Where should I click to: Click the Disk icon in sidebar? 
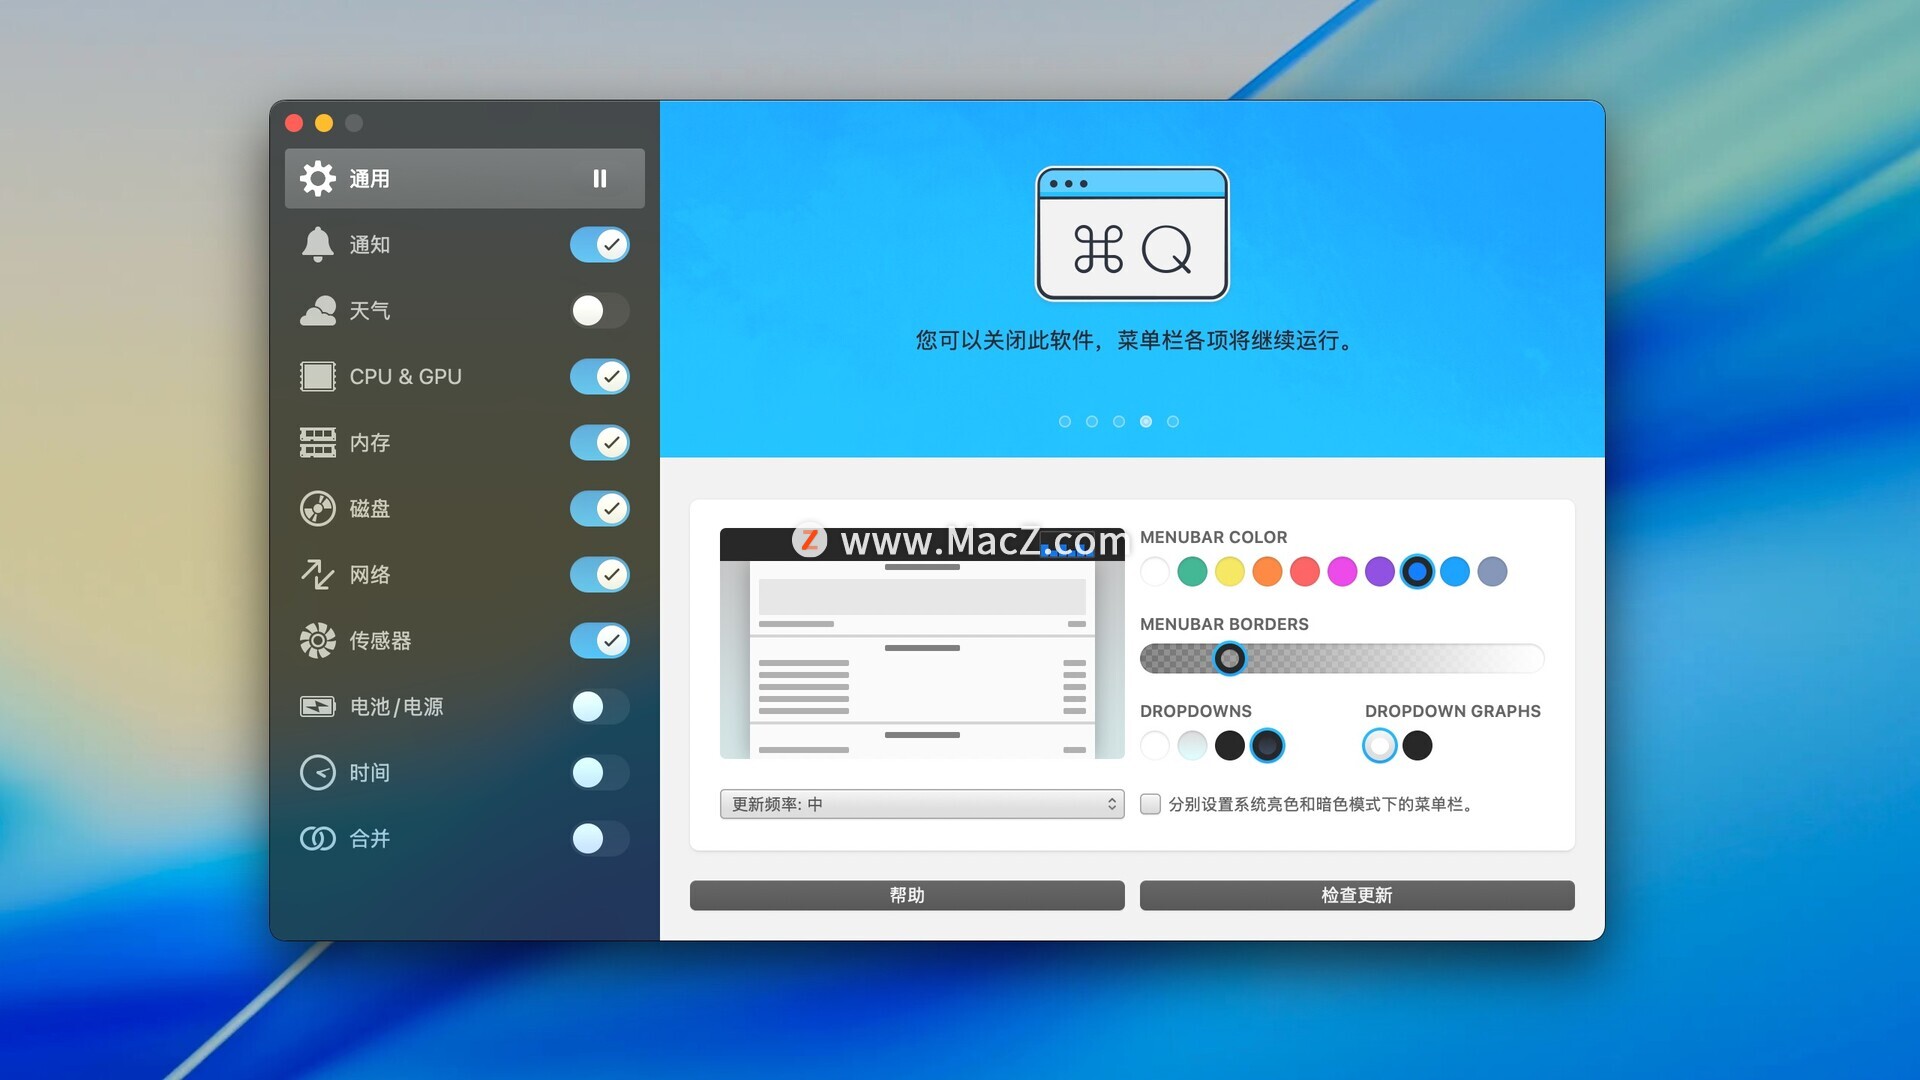coord(317,508)
